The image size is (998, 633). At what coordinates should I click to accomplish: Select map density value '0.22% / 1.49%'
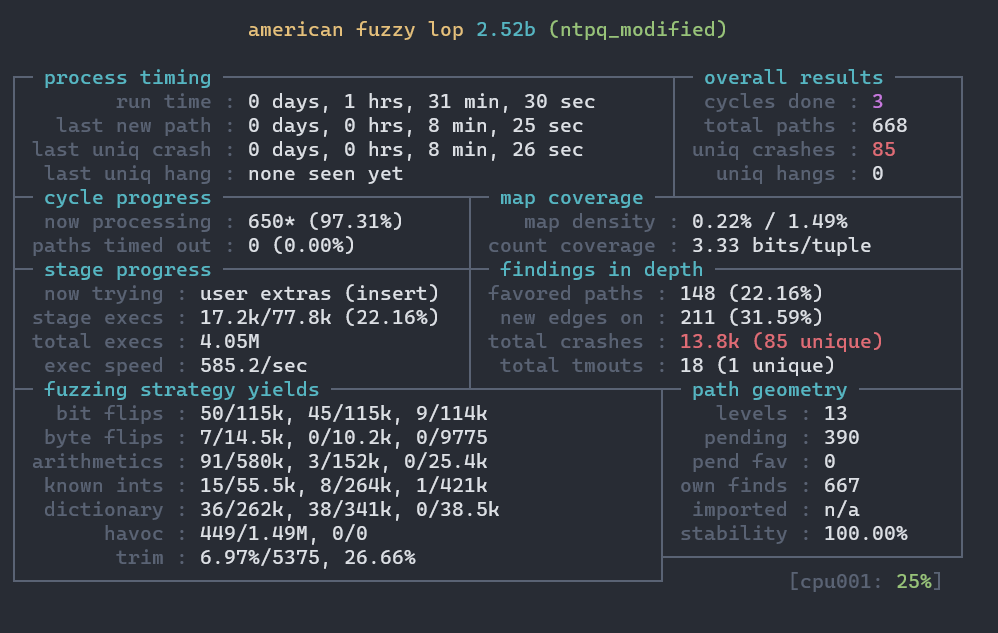[x=770, y=221]
